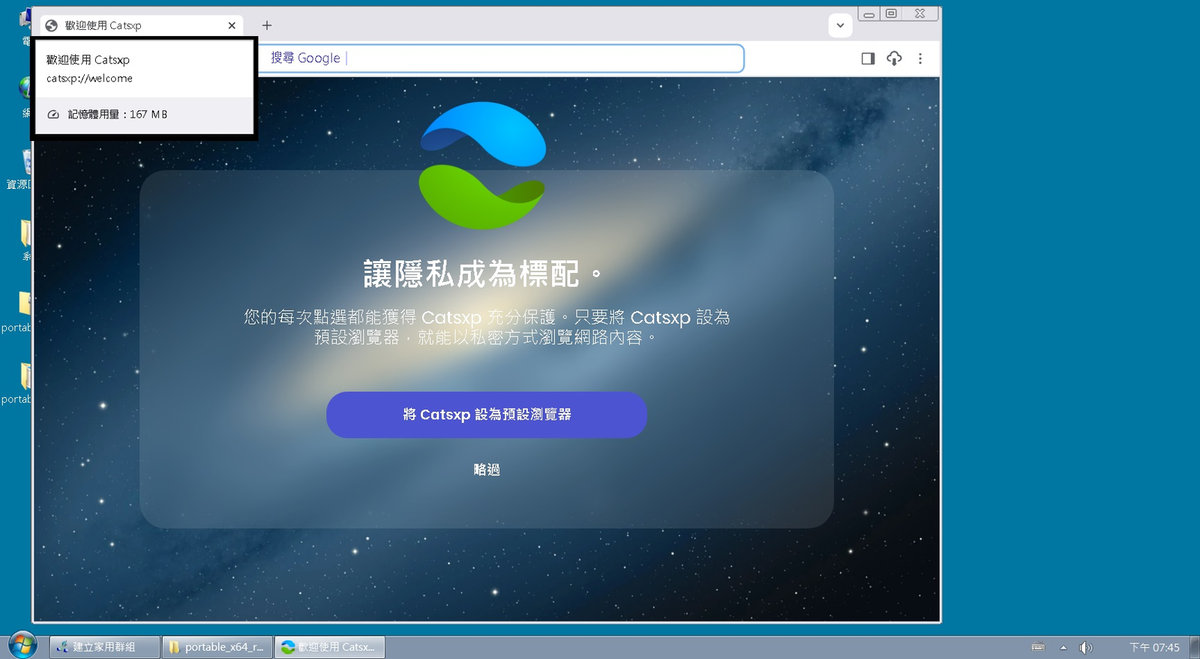
Task: Minimize the Catsxp browser window
Action: coord(868,14)
